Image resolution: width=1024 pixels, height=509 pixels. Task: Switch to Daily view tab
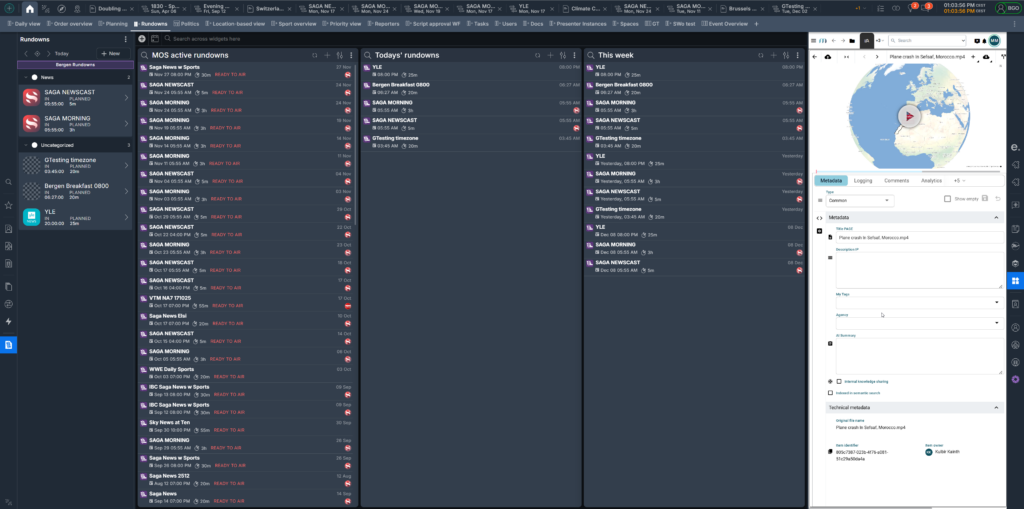25,24
